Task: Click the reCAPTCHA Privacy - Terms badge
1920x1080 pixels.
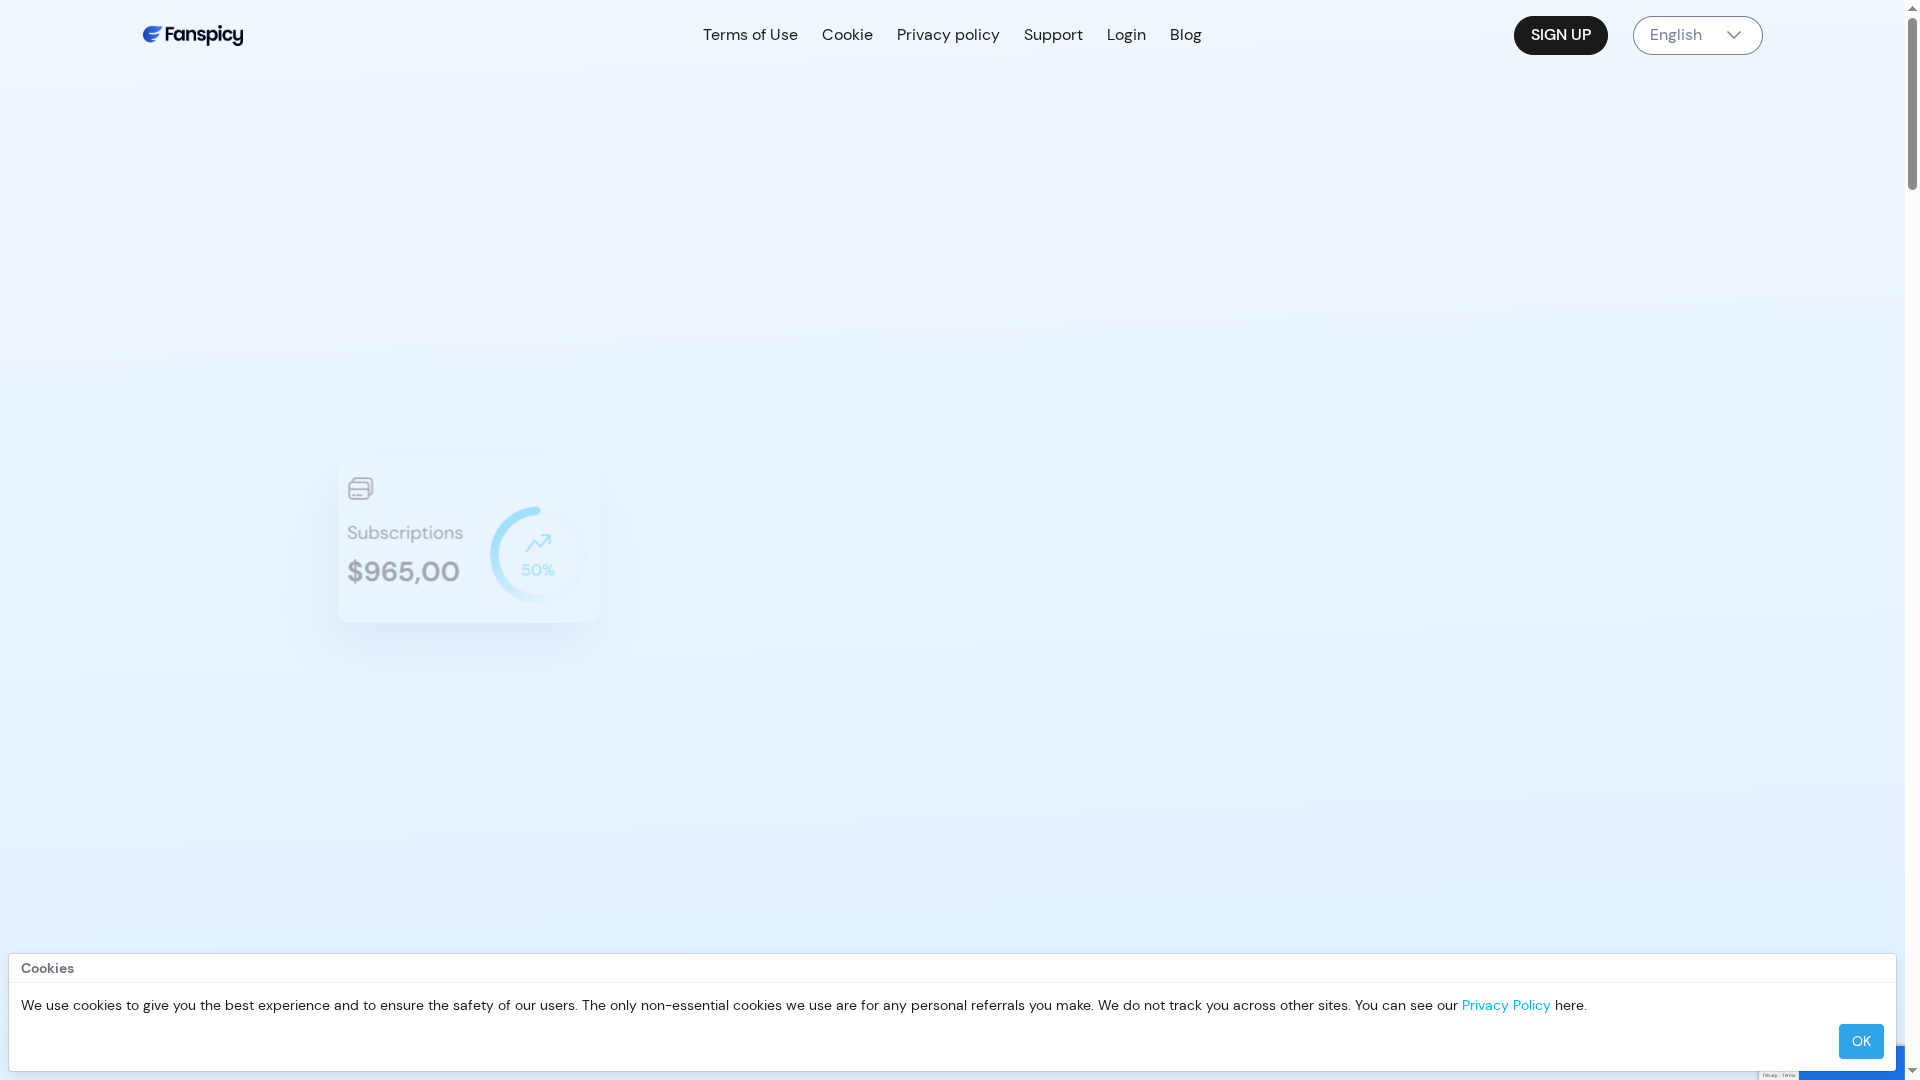Action: point(1778,1075)
